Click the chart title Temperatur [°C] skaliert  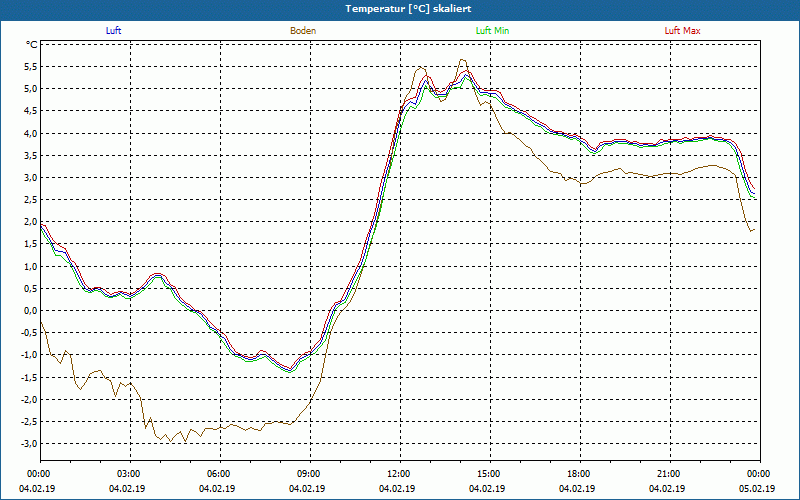(408, 9)
